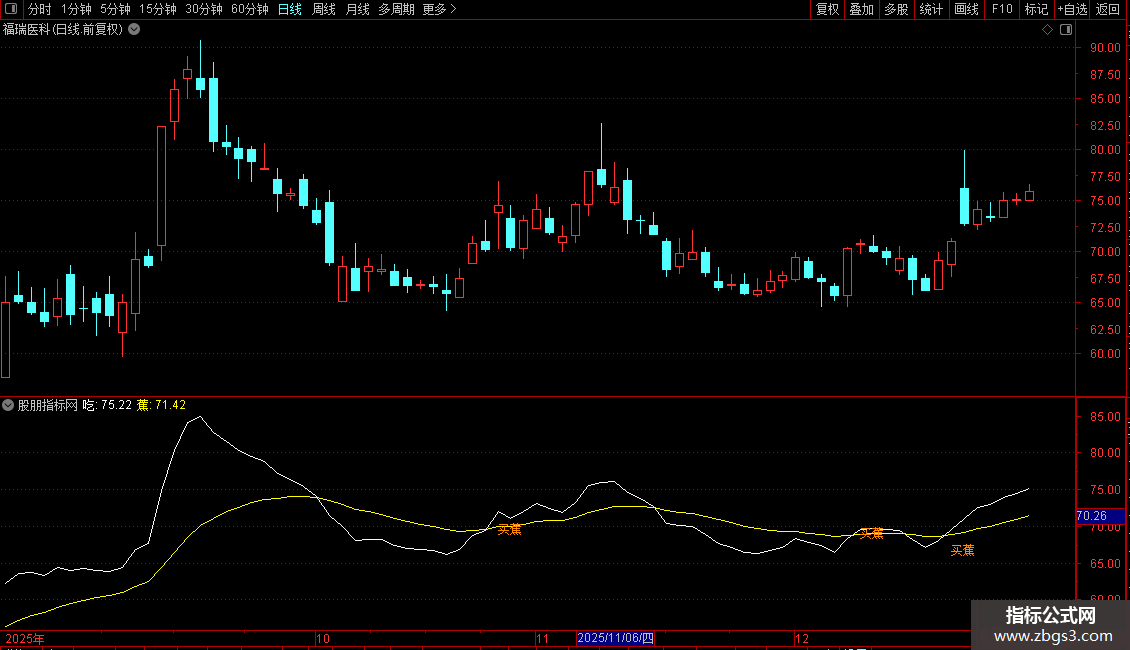This screenshot has width=1130, height=650.
Task: Click the panel layout icon at top-left
Action: pos(11,9)
